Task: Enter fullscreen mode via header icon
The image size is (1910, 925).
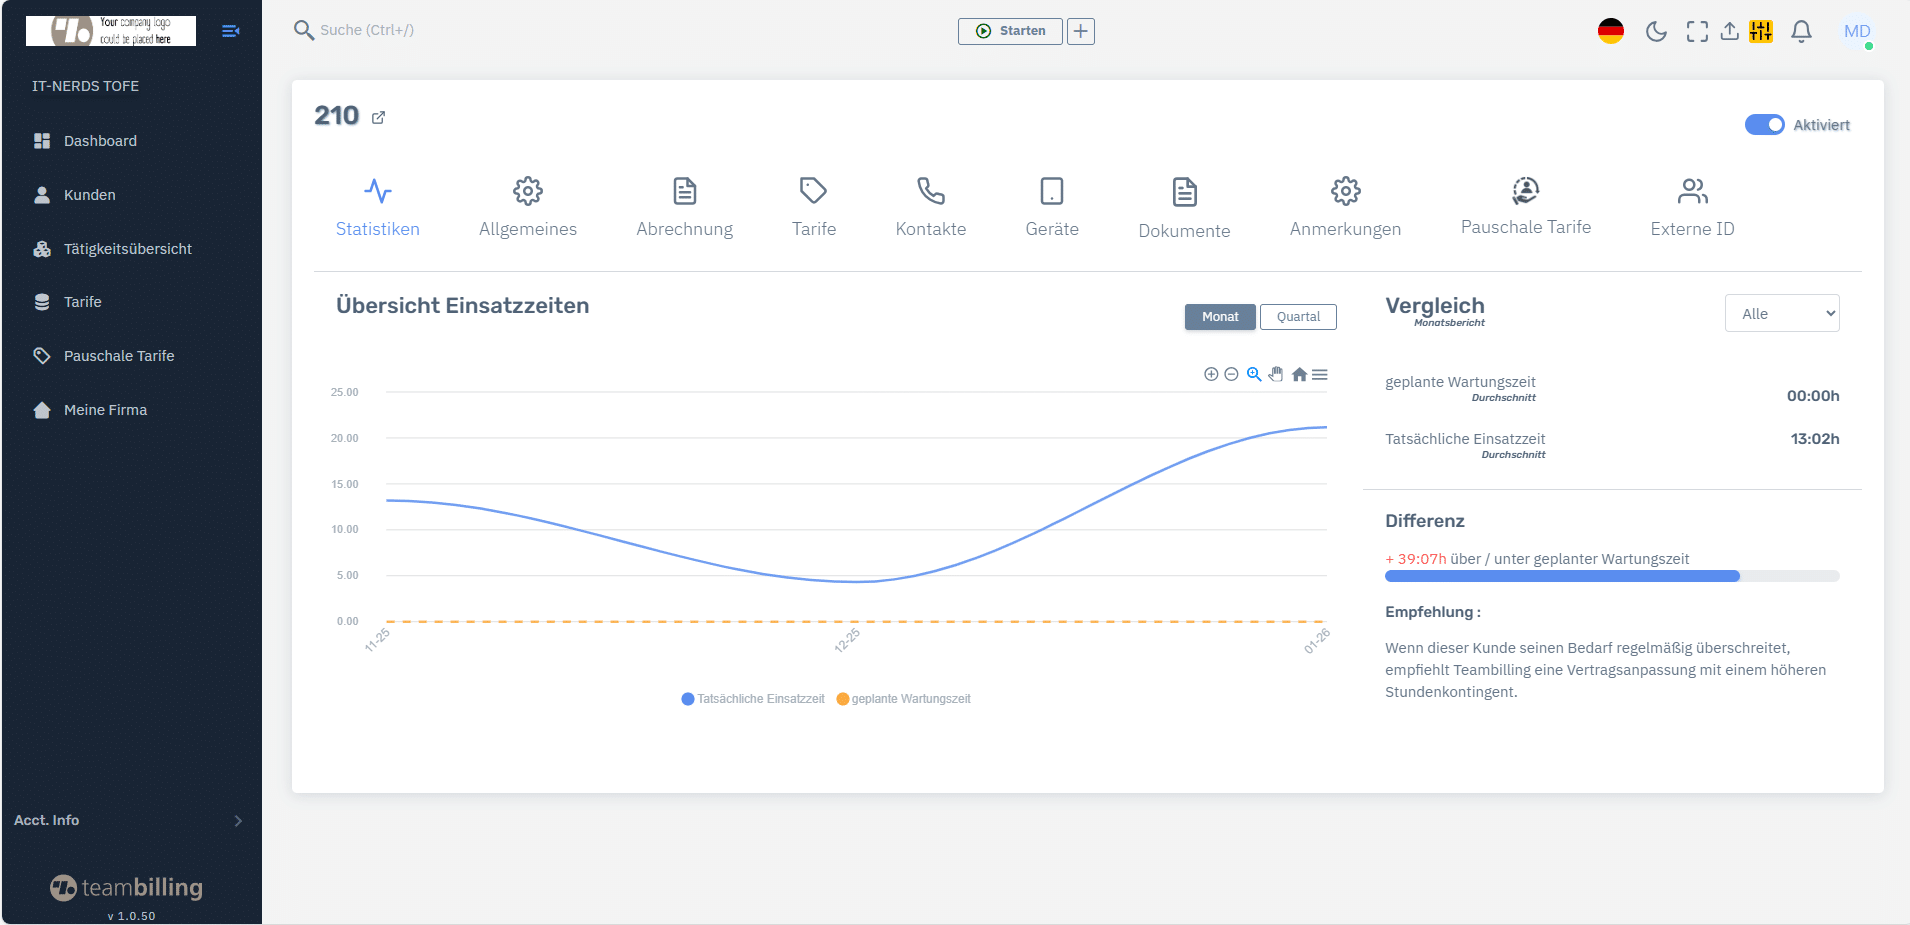Action: 1697,32
